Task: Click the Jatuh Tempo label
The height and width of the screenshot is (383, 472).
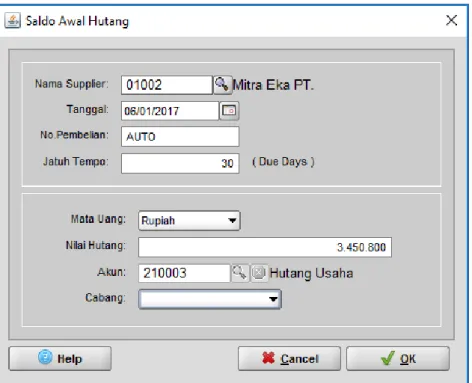Action: 76,162
